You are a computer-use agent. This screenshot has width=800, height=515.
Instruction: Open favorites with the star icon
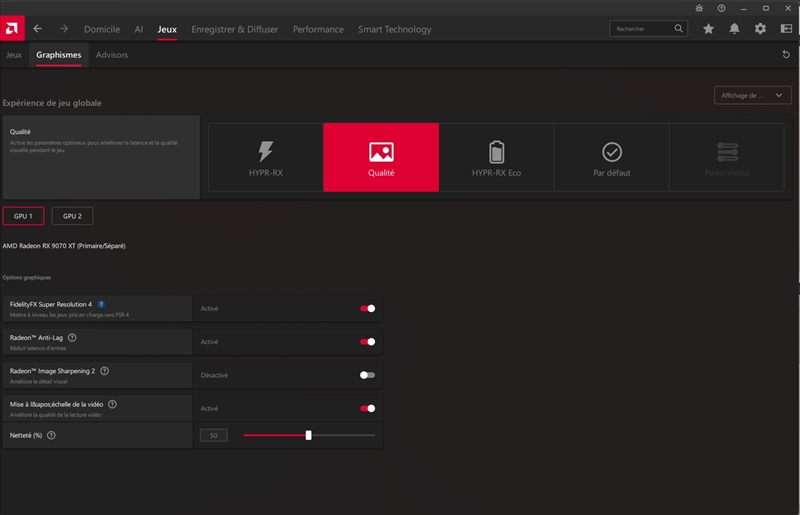coord(709,29)
